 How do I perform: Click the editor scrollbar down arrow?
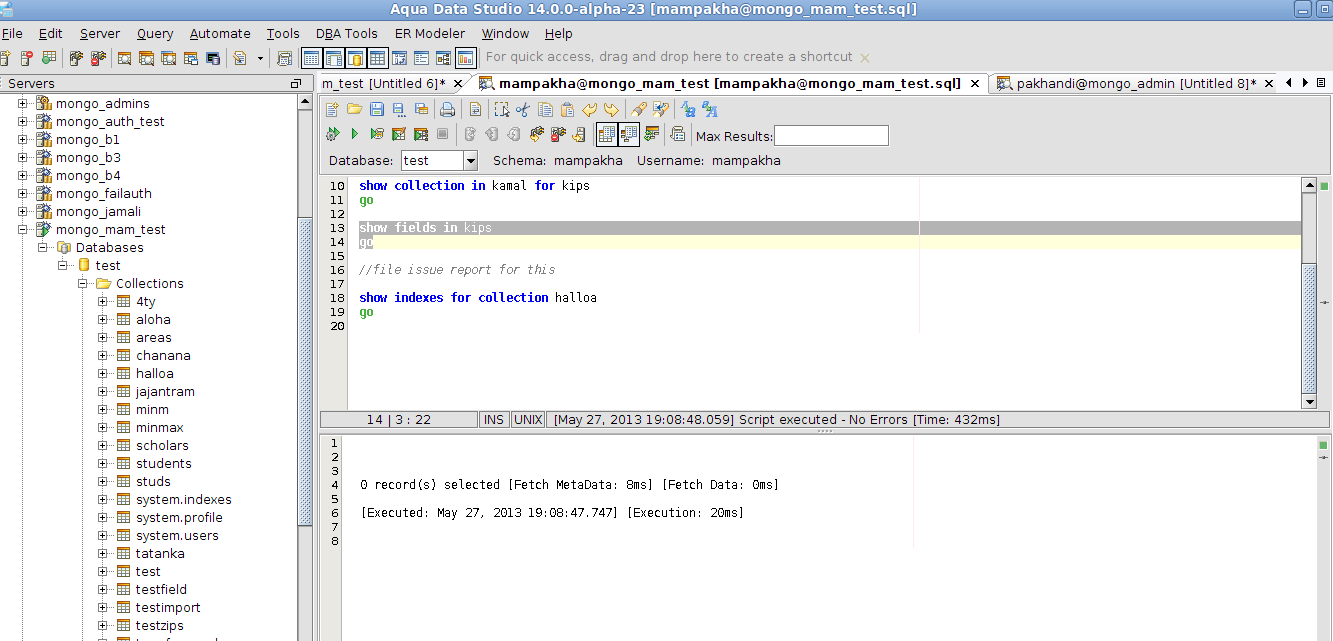pos(1309,402)
